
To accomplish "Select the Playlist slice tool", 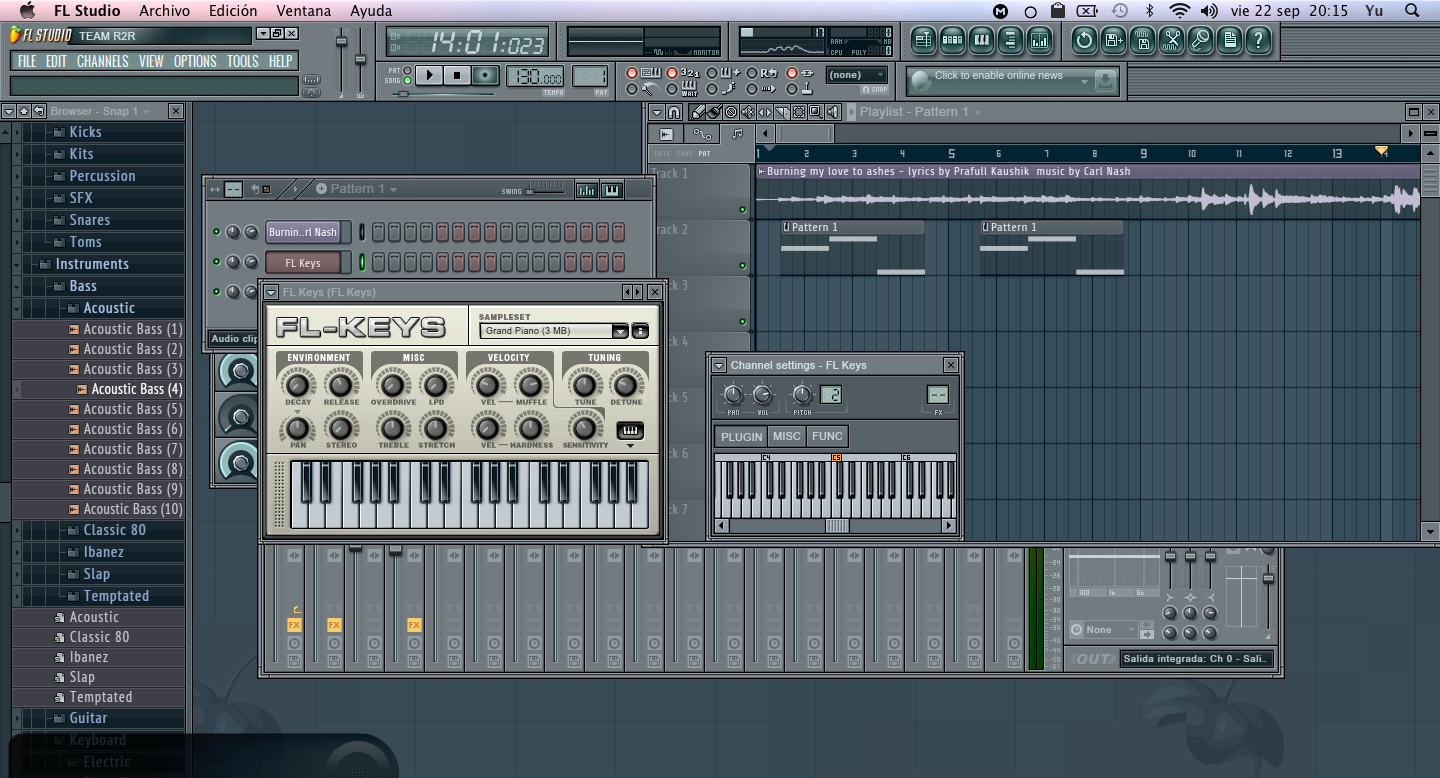I will [782, 112].
